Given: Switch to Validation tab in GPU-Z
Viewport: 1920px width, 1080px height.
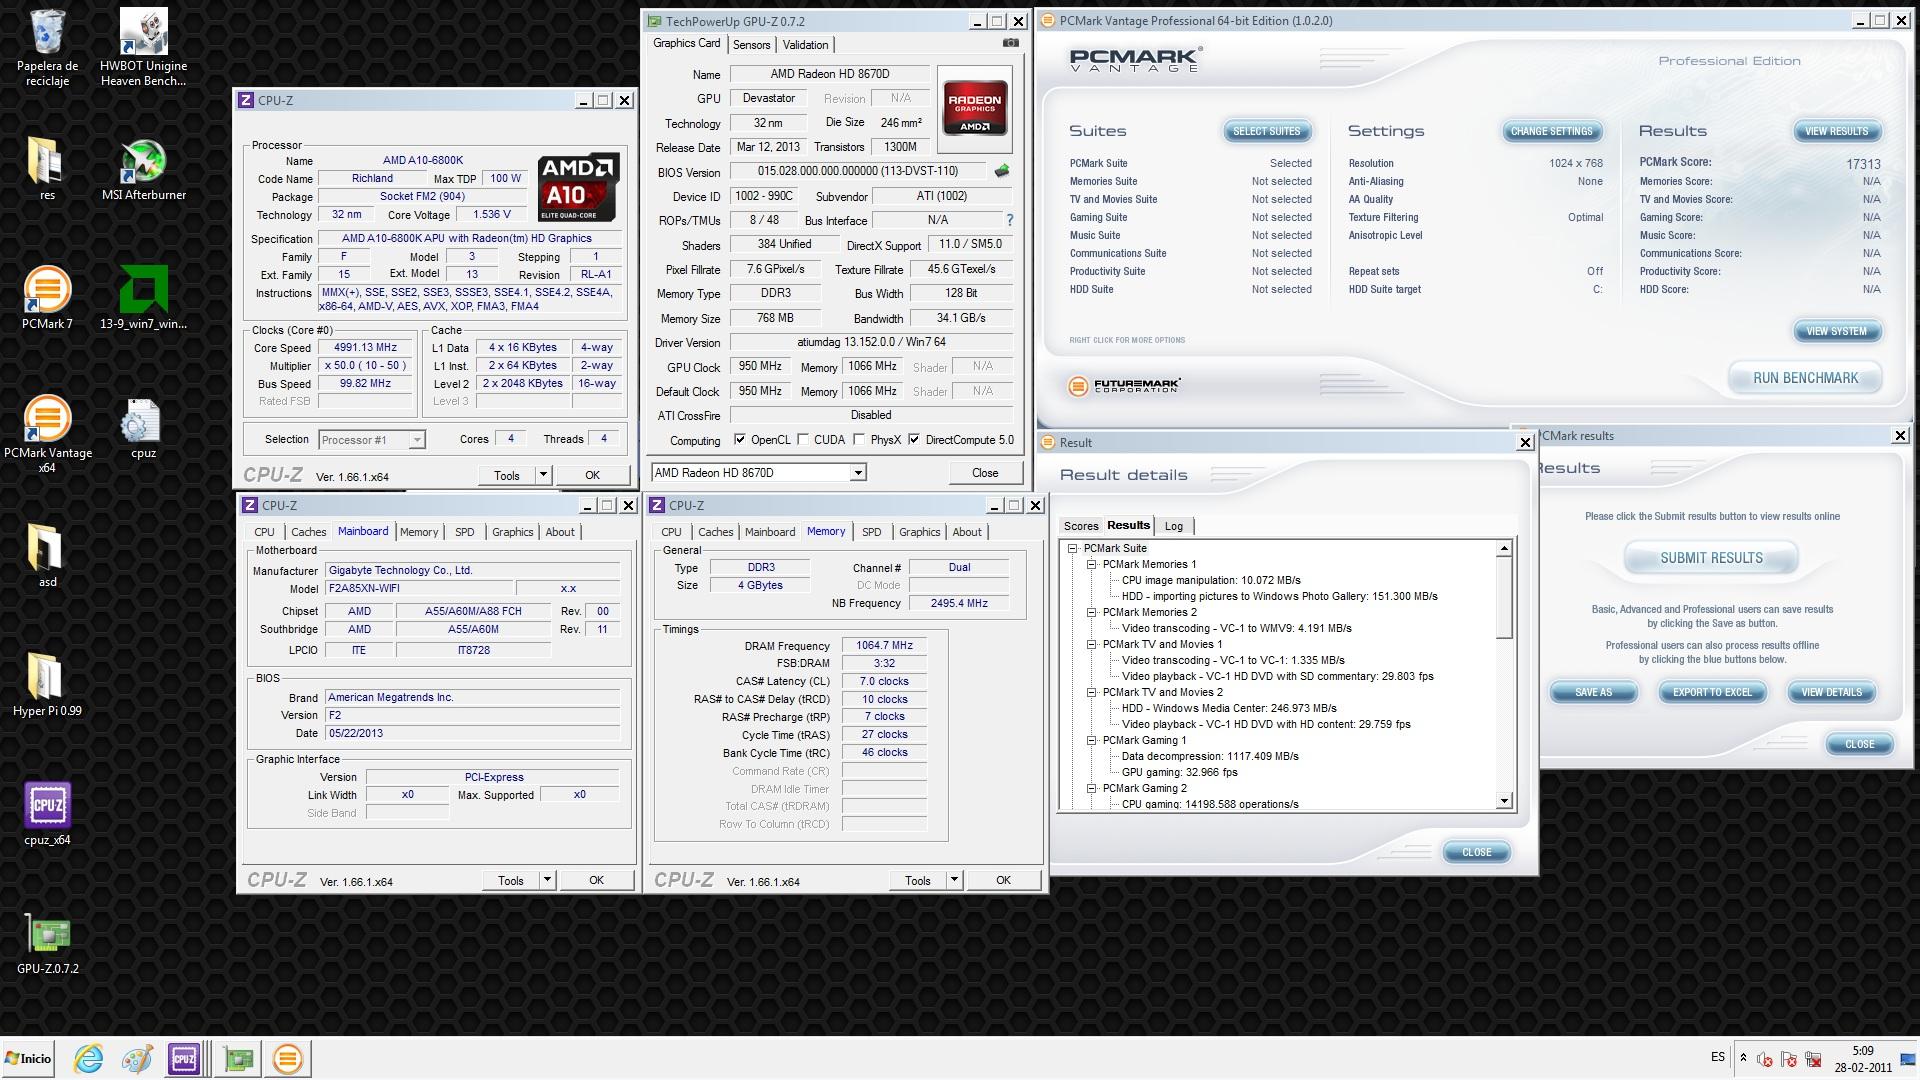Looking at the screenshot, I should [x=805, y=45].
